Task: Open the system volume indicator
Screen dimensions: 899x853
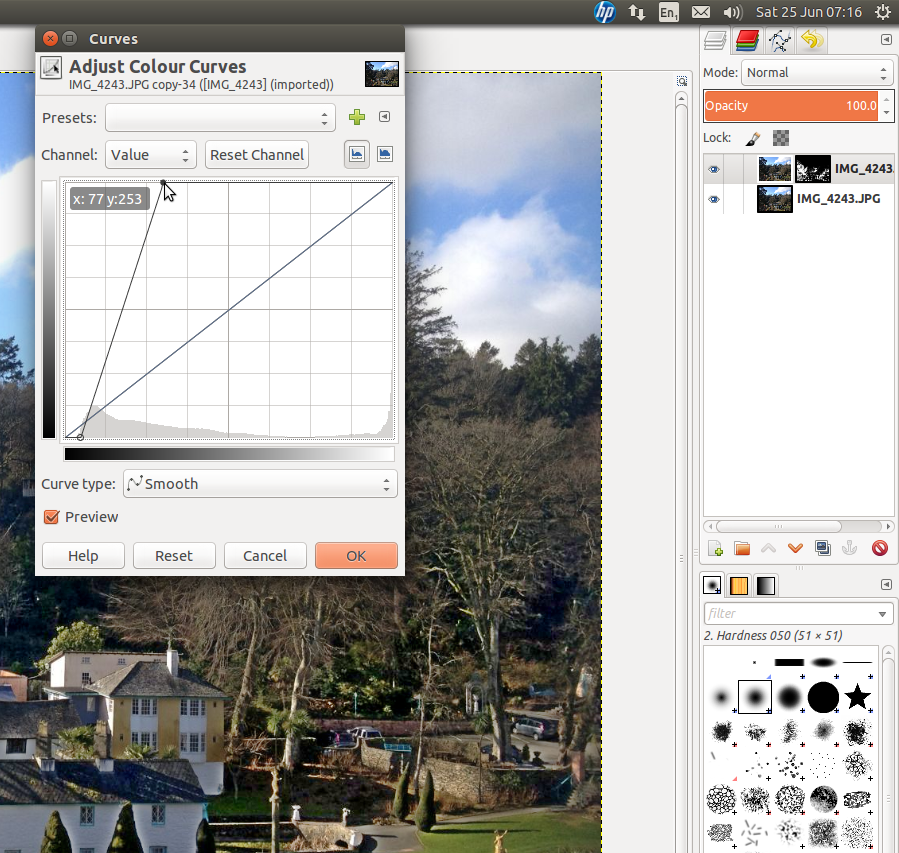Action: point(732,12)
